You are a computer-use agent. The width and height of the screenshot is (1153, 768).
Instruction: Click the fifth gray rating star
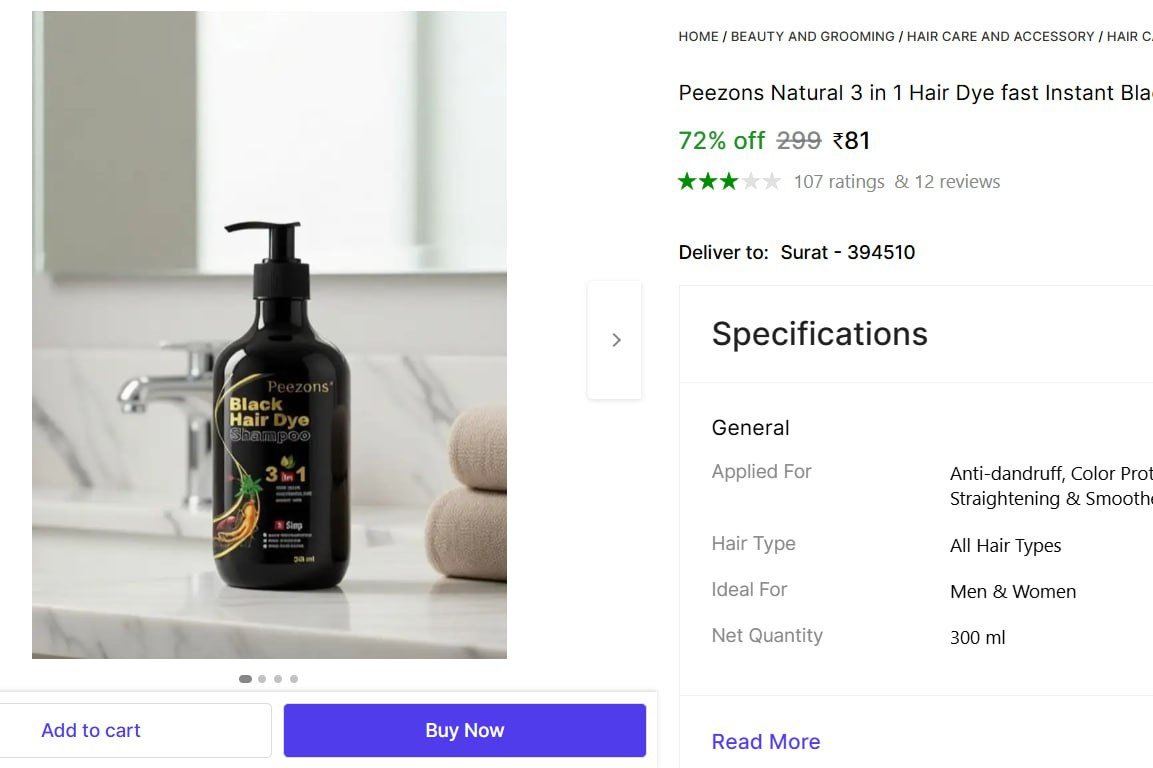pyautogui.click(x=771, y=181)
